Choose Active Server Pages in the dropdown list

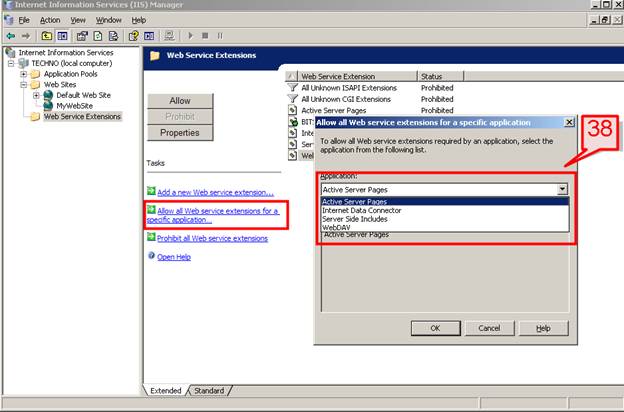click(445, 201)
